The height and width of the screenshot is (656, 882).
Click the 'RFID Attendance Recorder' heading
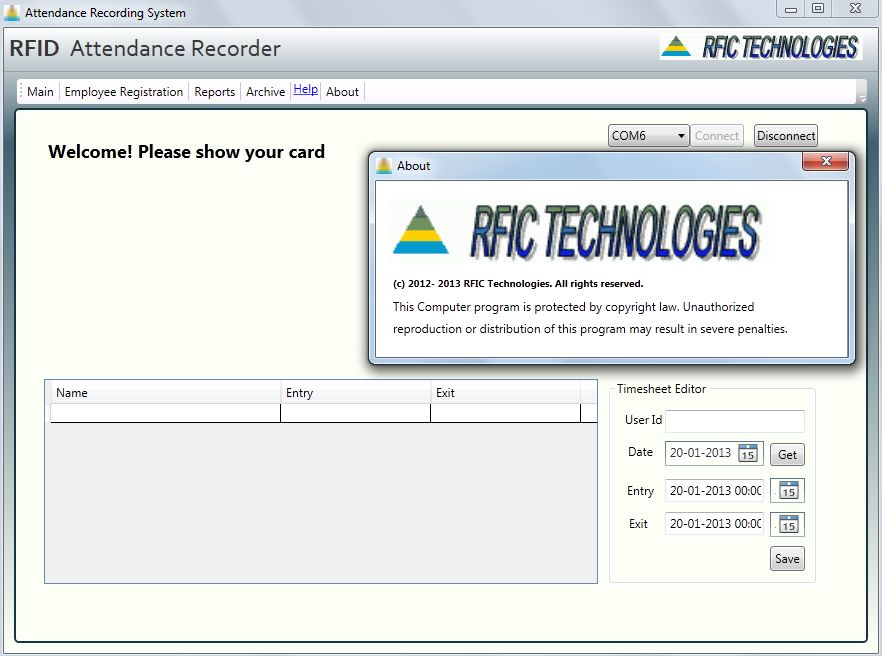pyautogui.click(x=145, y=48)
